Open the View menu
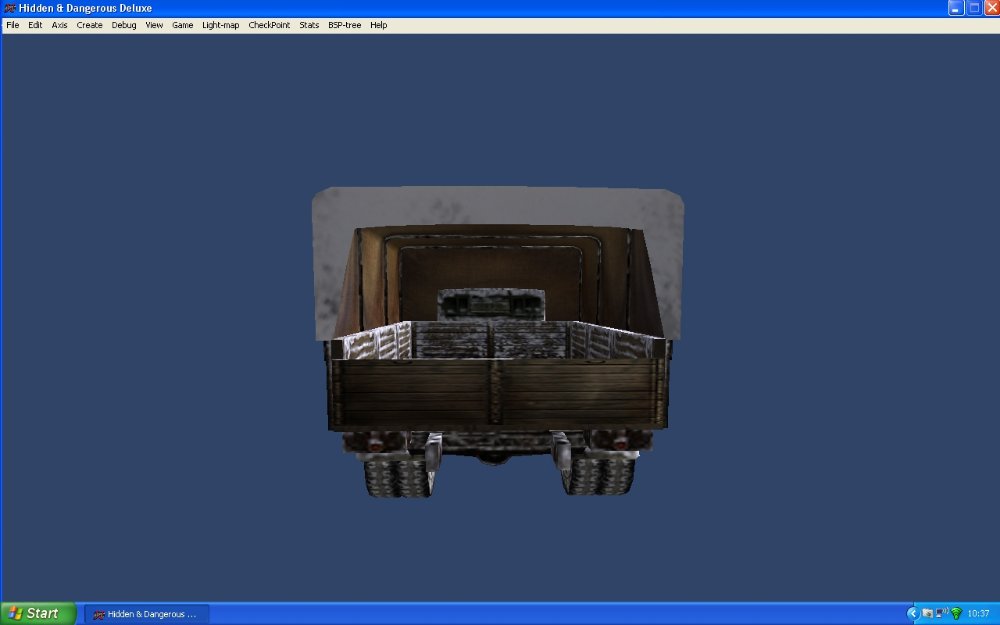The image size is (1000, 625). tap(154, 26)
